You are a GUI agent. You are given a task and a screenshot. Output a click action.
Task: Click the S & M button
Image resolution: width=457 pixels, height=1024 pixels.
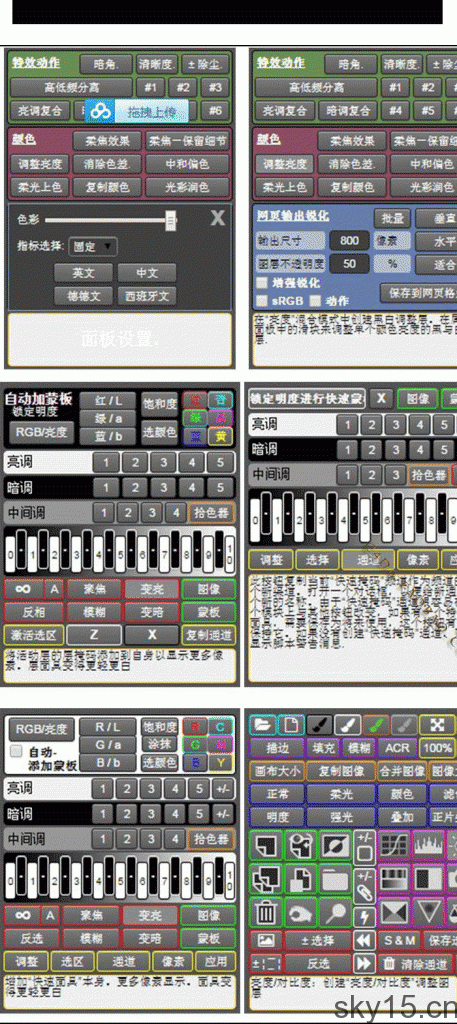pyautogui.click(x=400, y=940)
